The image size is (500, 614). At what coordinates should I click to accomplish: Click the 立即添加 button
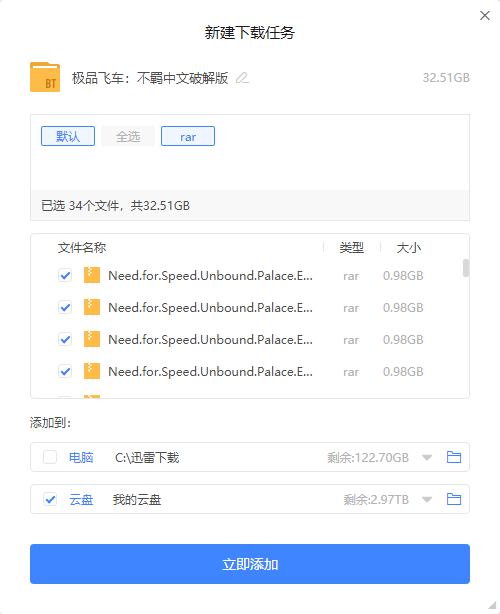pyautogui.click(x=250, y=564)
